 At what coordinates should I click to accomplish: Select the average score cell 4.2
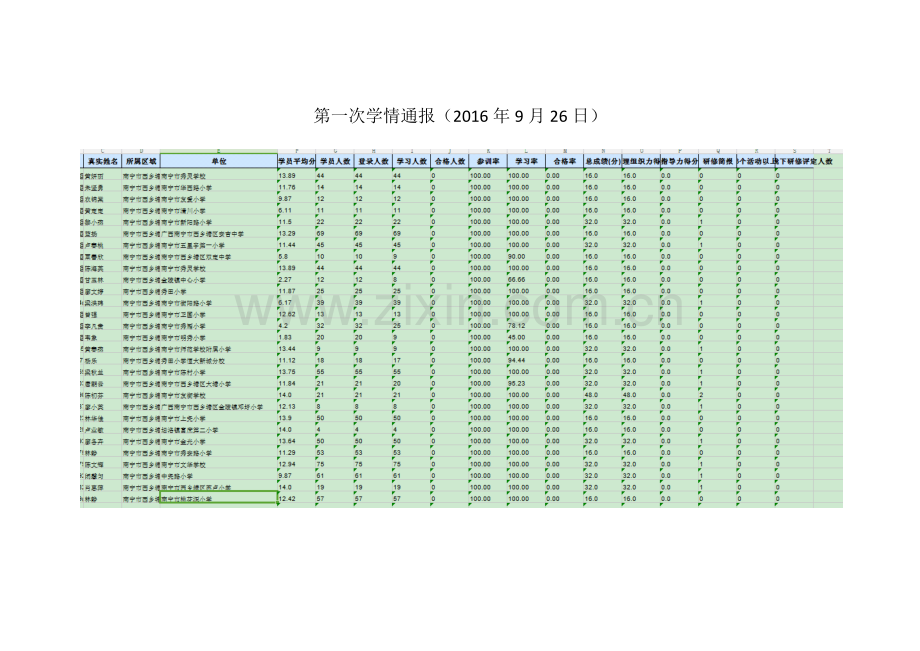(296, 326)
